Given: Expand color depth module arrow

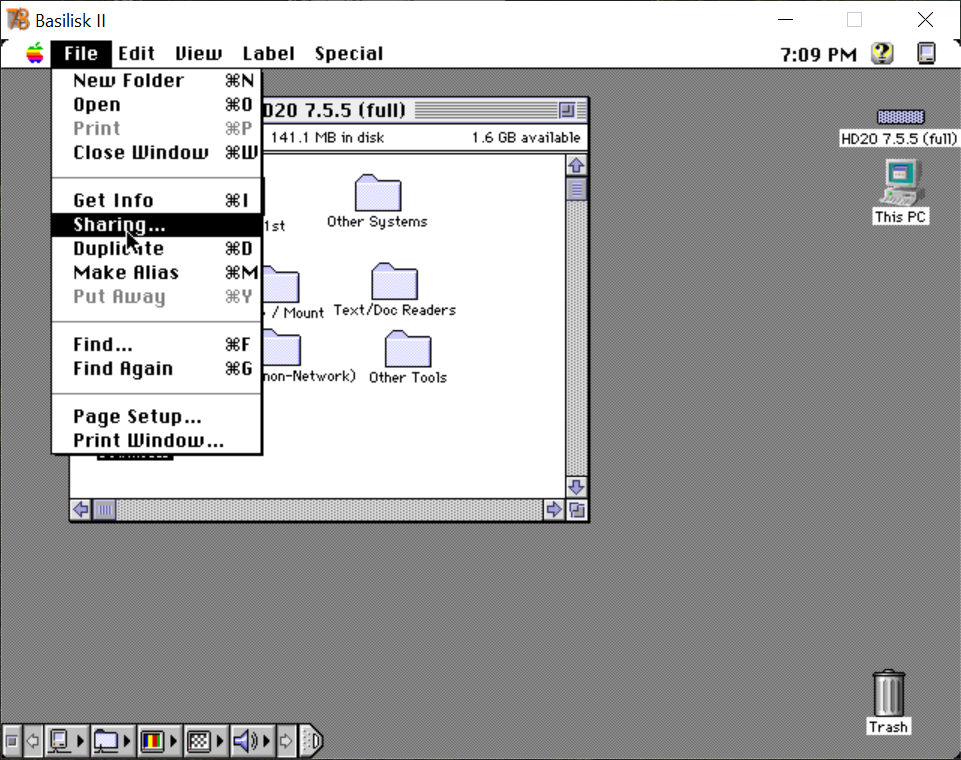Looking at the screenshot, I should click(173, 741).
